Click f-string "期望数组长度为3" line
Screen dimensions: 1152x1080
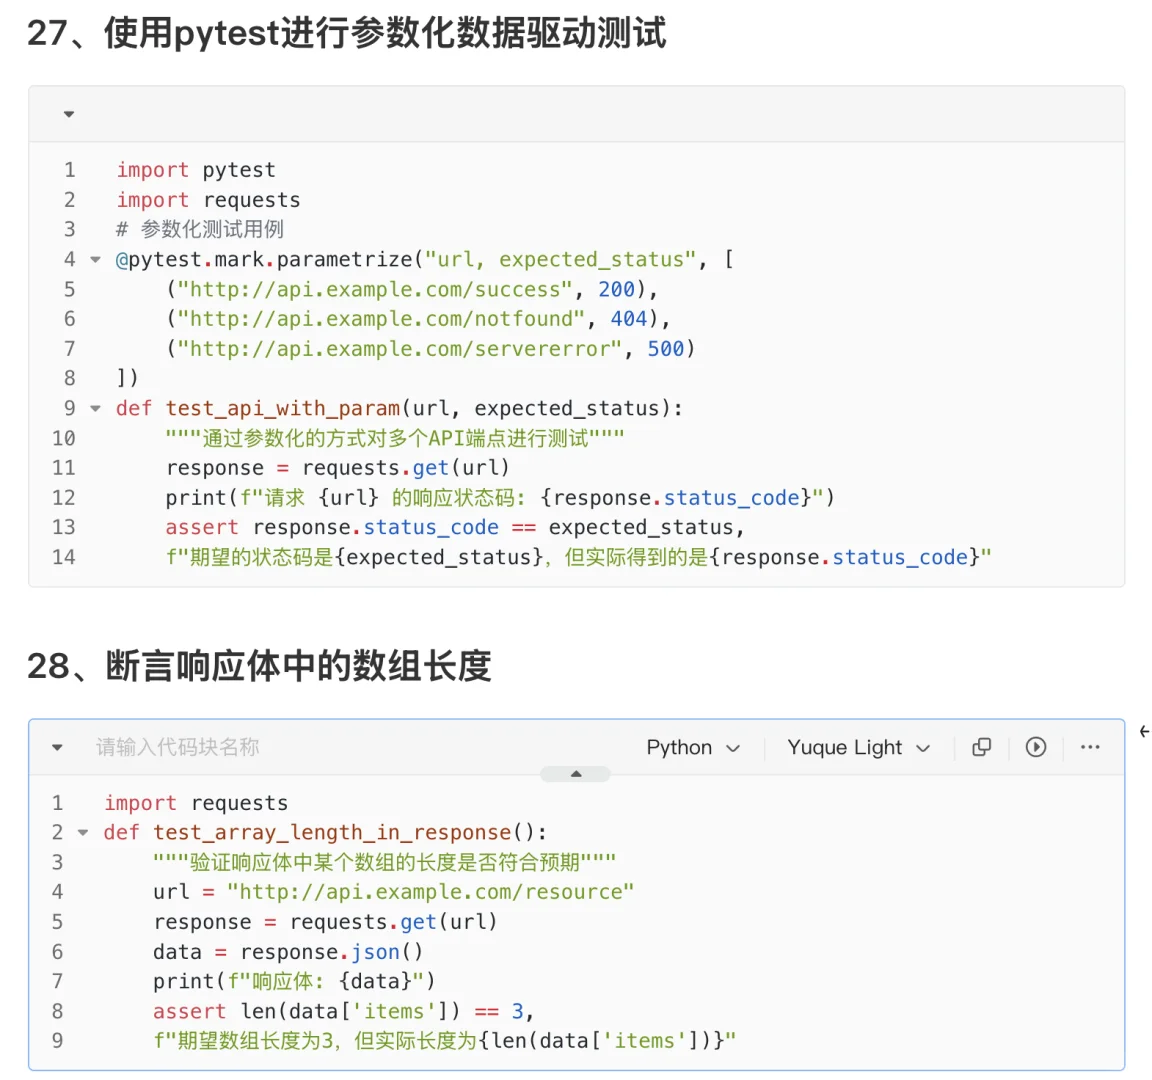(x=444, y=1041)
